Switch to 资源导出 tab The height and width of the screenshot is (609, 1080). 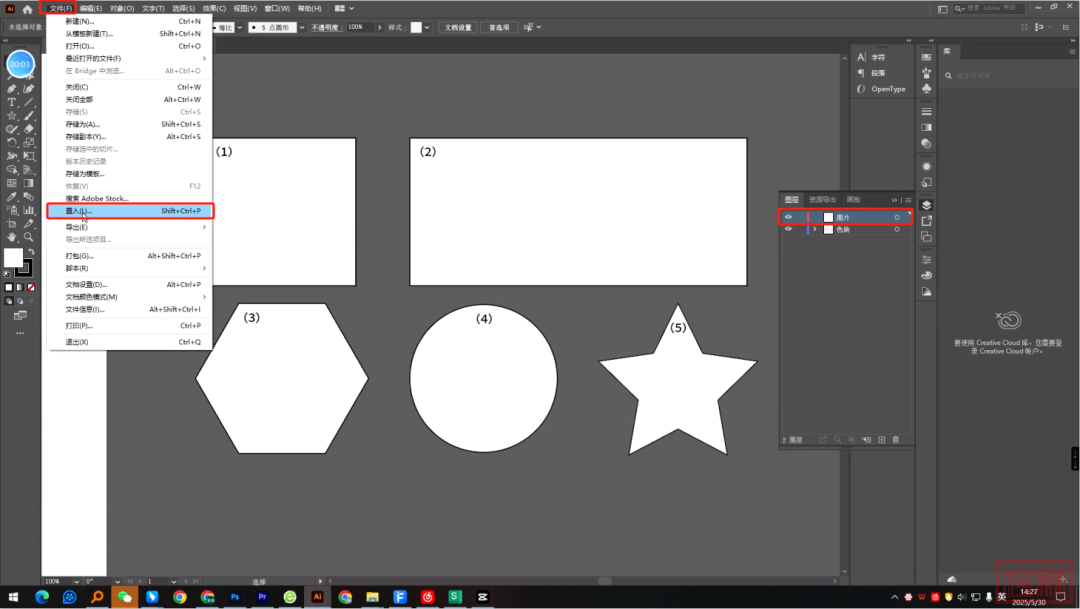point(822,200)
